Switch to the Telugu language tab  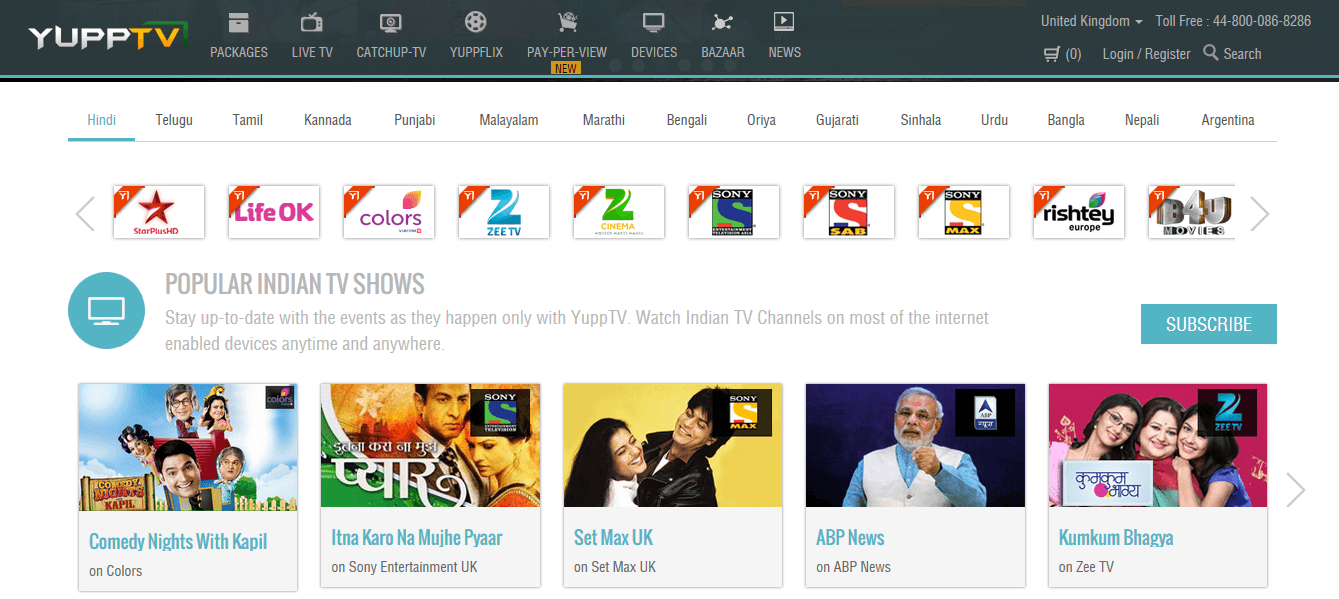point(174,120)
